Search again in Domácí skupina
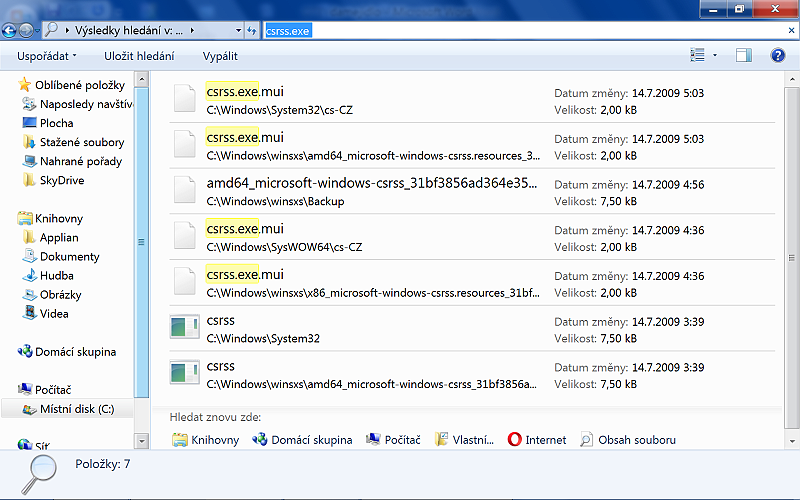The width and height of the screenshot is (800, 500). (302, 440)
